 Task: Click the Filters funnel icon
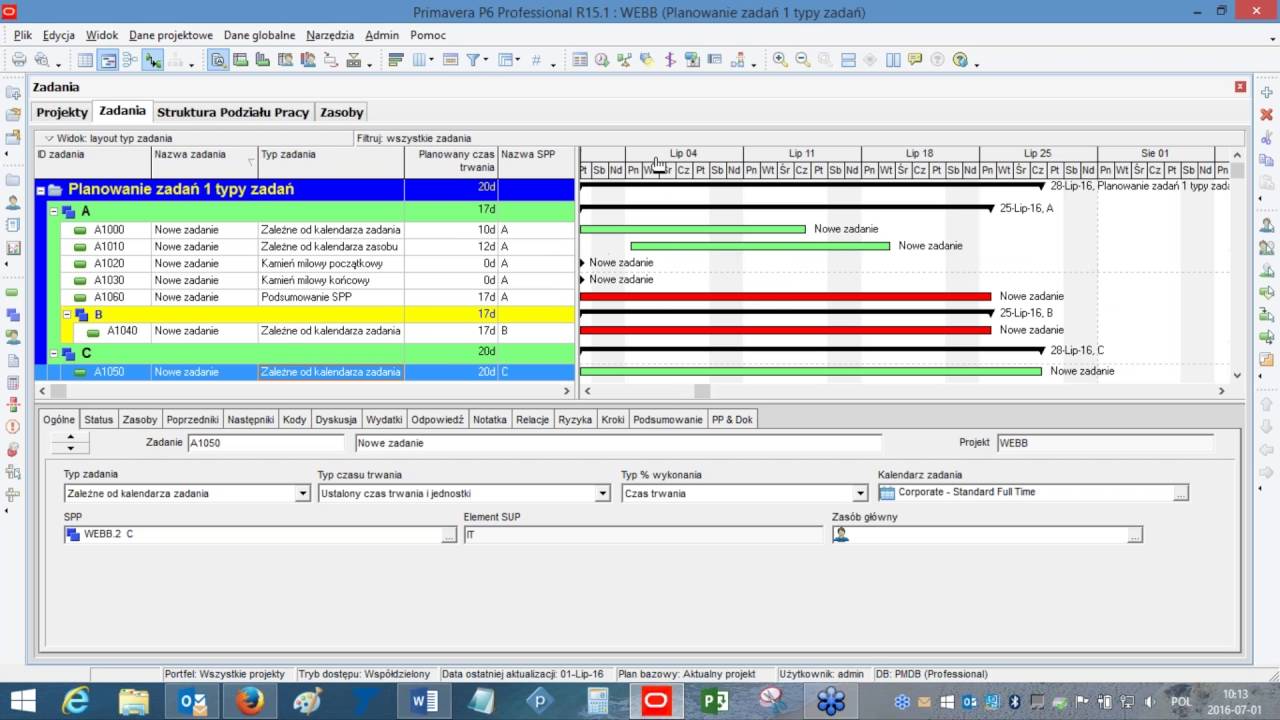tap(473, 60)
